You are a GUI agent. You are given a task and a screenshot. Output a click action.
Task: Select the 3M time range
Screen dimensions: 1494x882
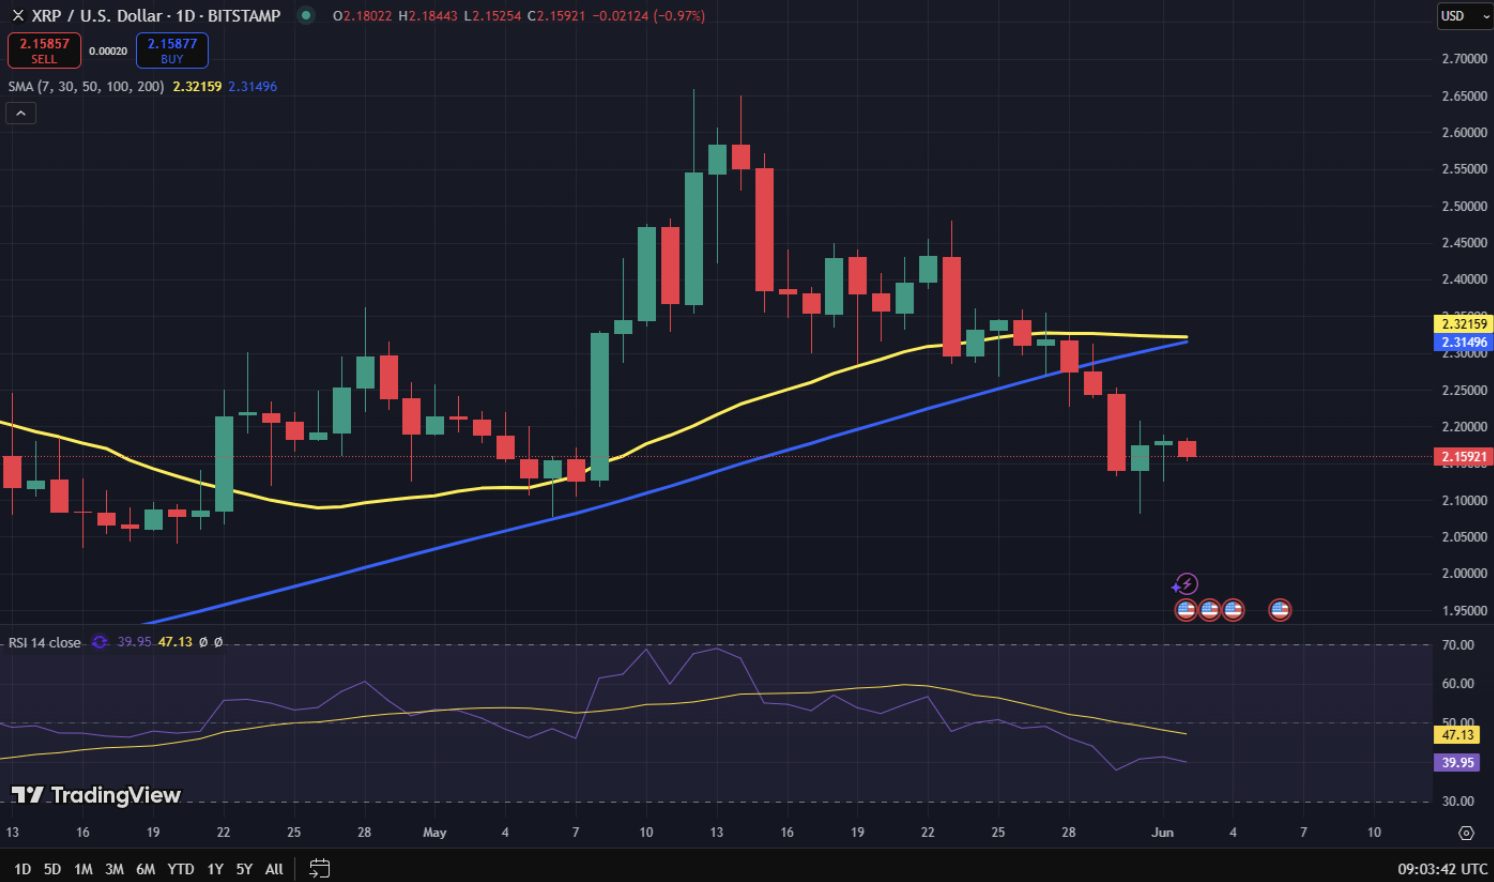click(114, 869)
